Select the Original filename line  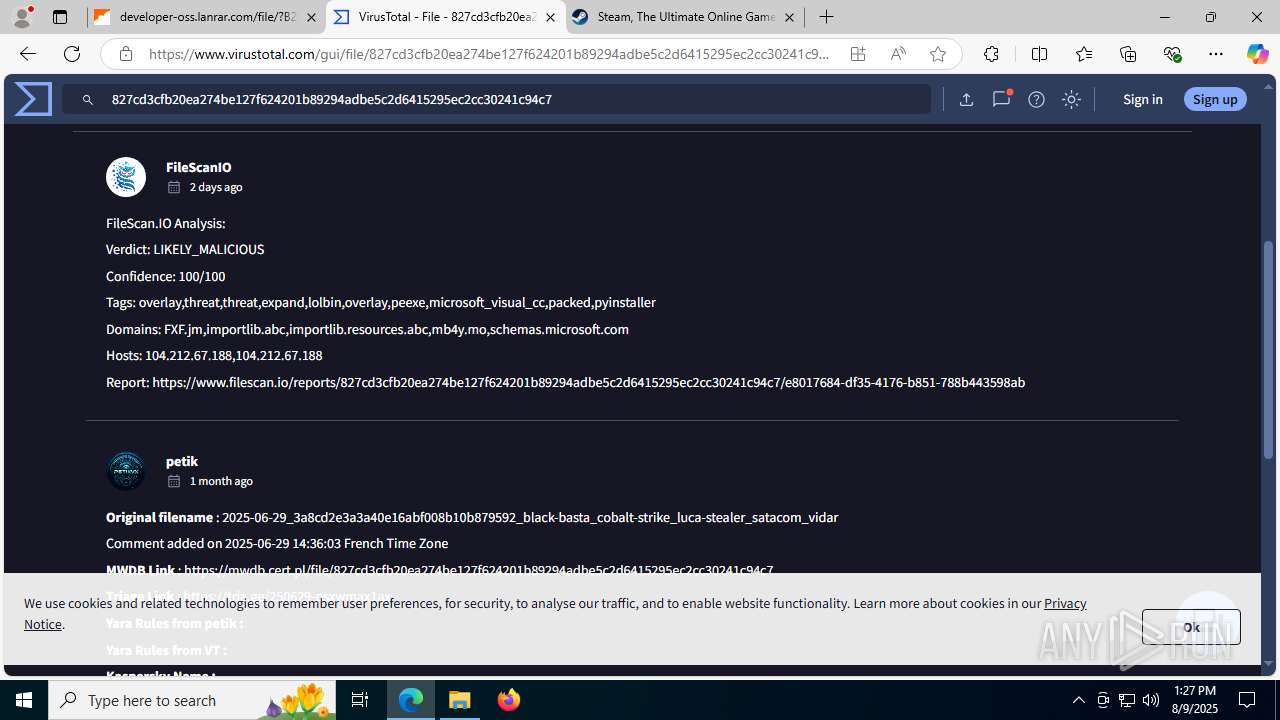pos(472,517)
